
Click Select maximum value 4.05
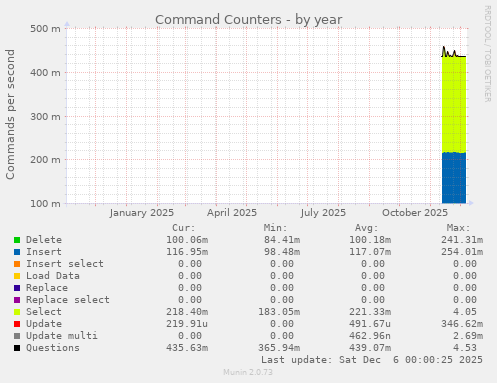pos(465,312)
